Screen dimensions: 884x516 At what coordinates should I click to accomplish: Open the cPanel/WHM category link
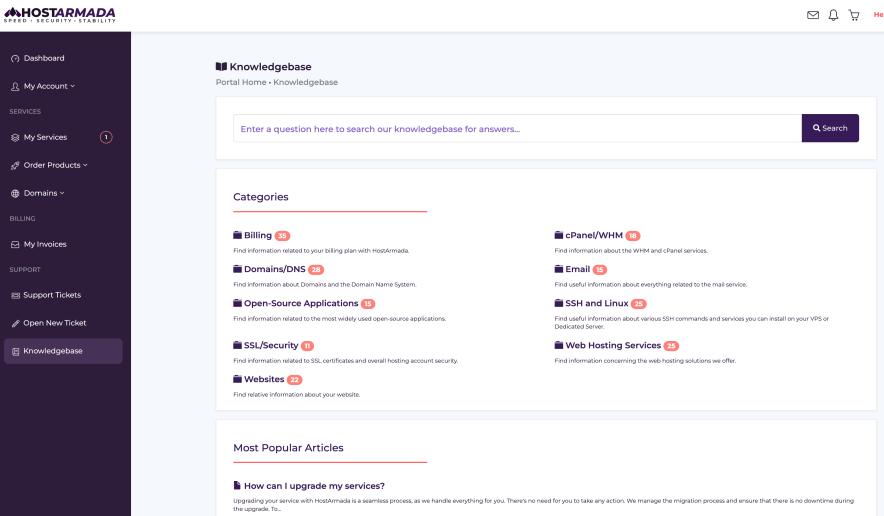pos(594,235)
